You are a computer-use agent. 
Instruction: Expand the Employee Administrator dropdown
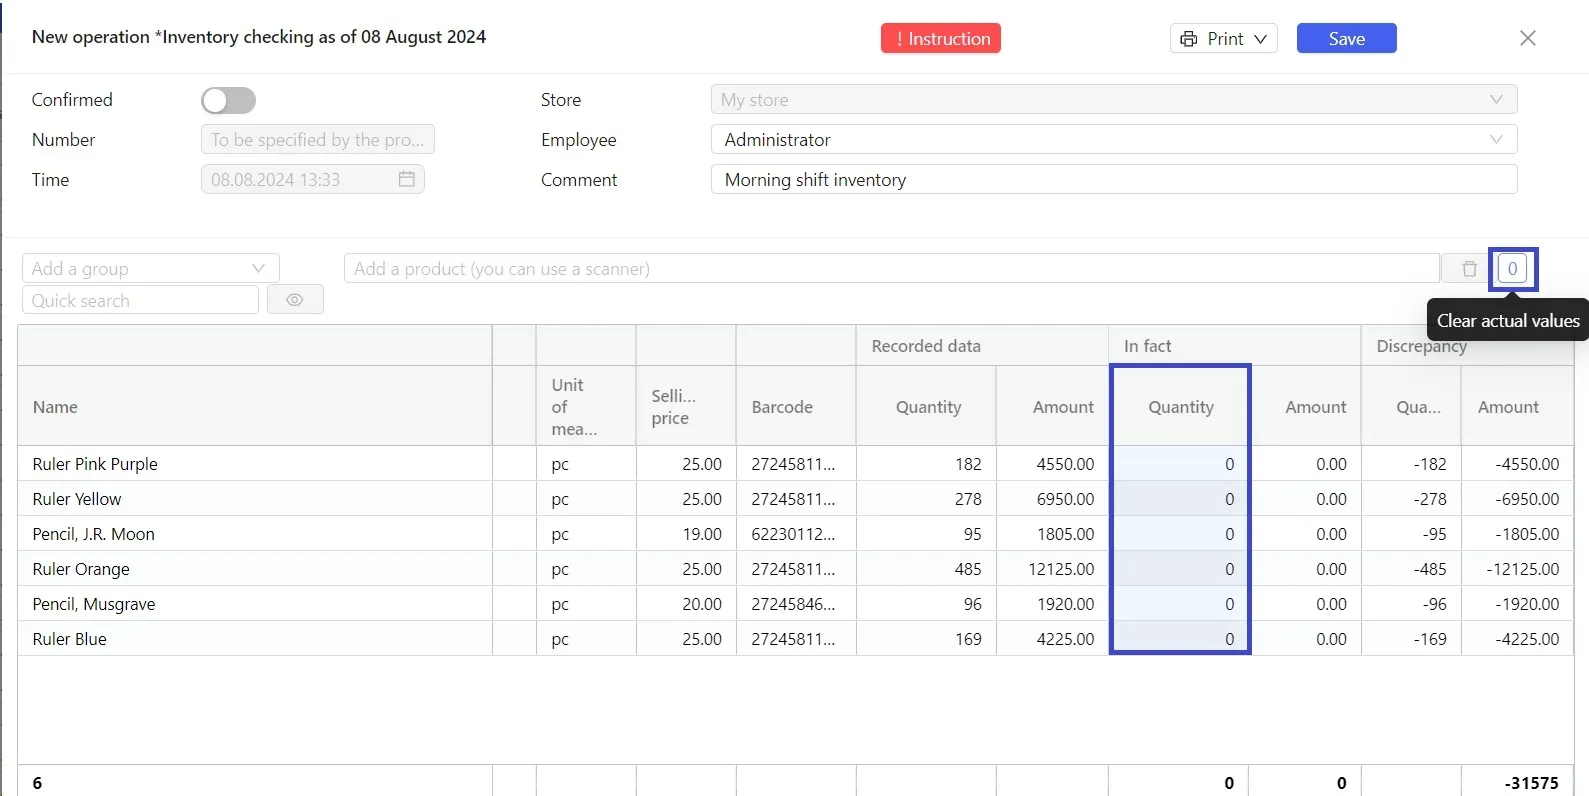pos(1113,140)
